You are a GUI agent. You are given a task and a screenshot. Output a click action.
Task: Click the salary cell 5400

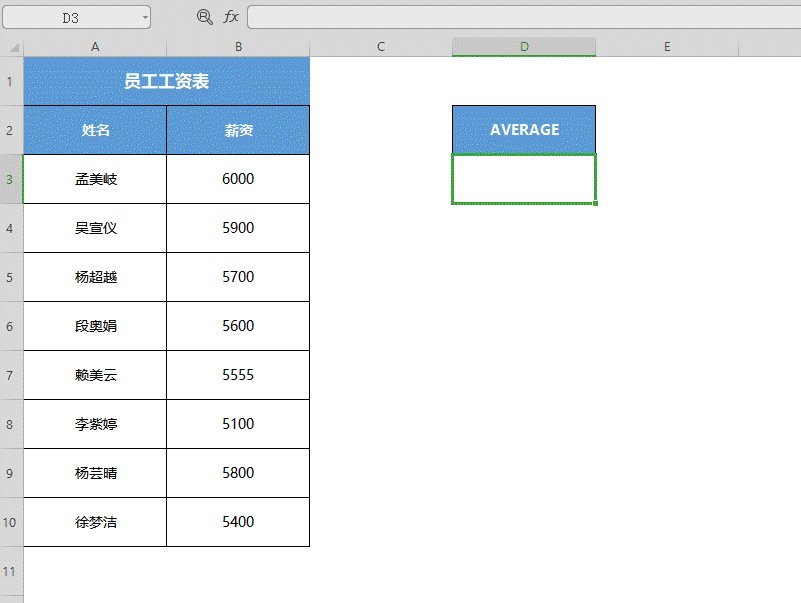point(238,523)
